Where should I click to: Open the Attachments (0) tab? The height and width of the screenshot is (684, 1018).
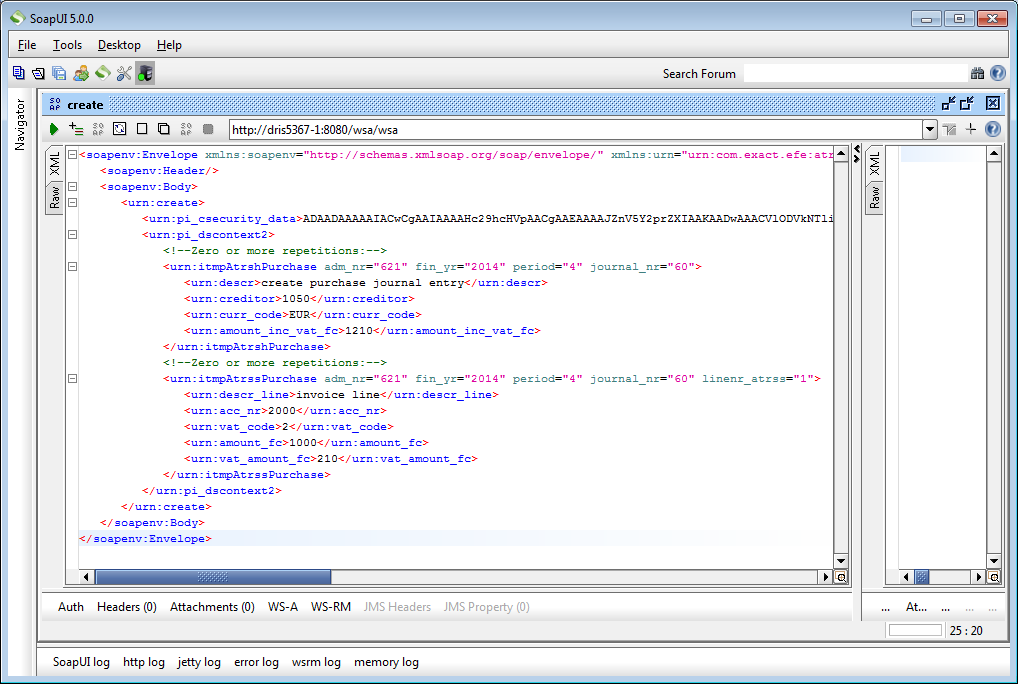[212, 607]
